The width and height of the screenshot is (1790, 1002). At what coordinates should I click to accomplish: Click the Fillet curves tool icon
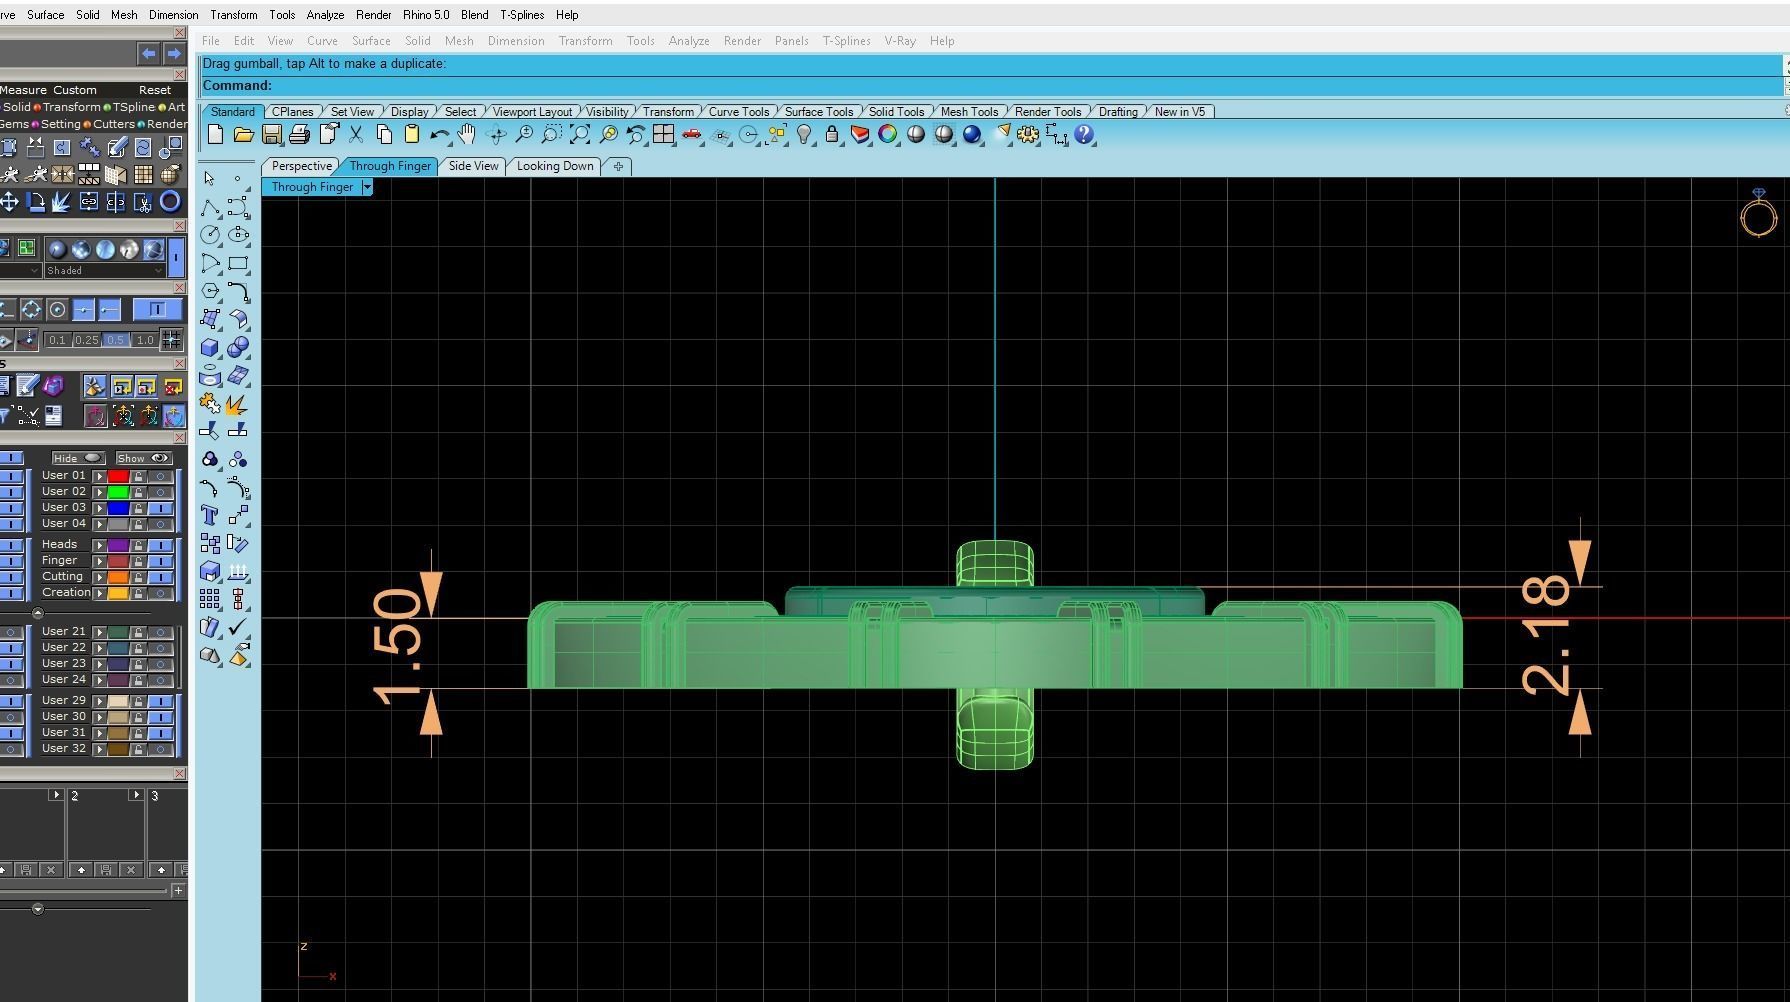[x=238, y=291]
